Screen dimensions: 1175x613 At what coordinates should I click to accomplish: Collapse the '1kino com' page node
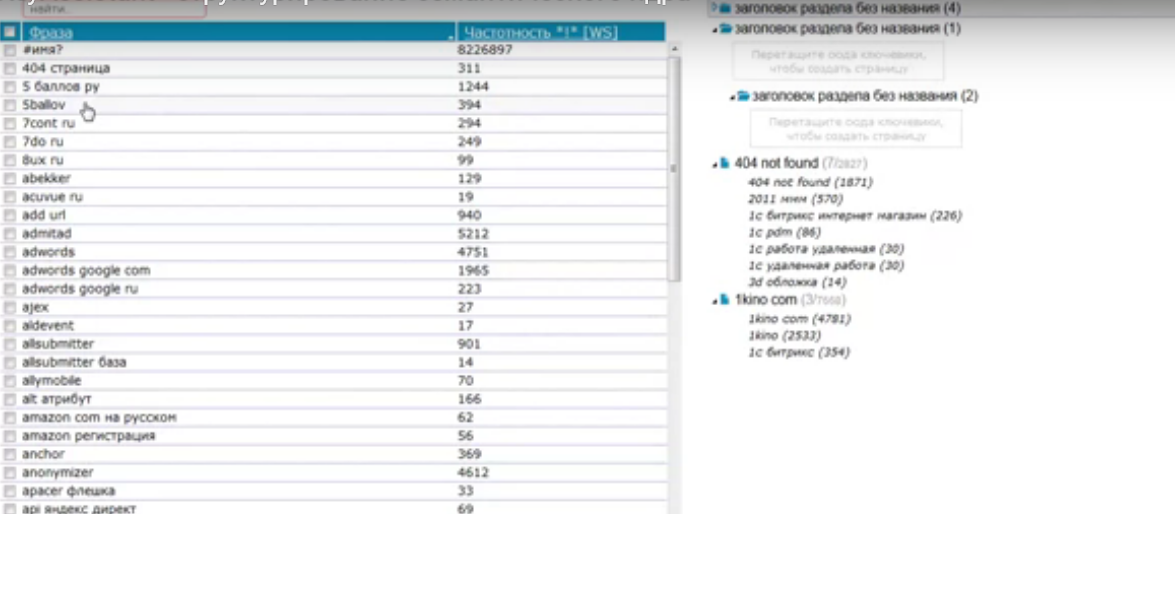(x=715, y=301)
